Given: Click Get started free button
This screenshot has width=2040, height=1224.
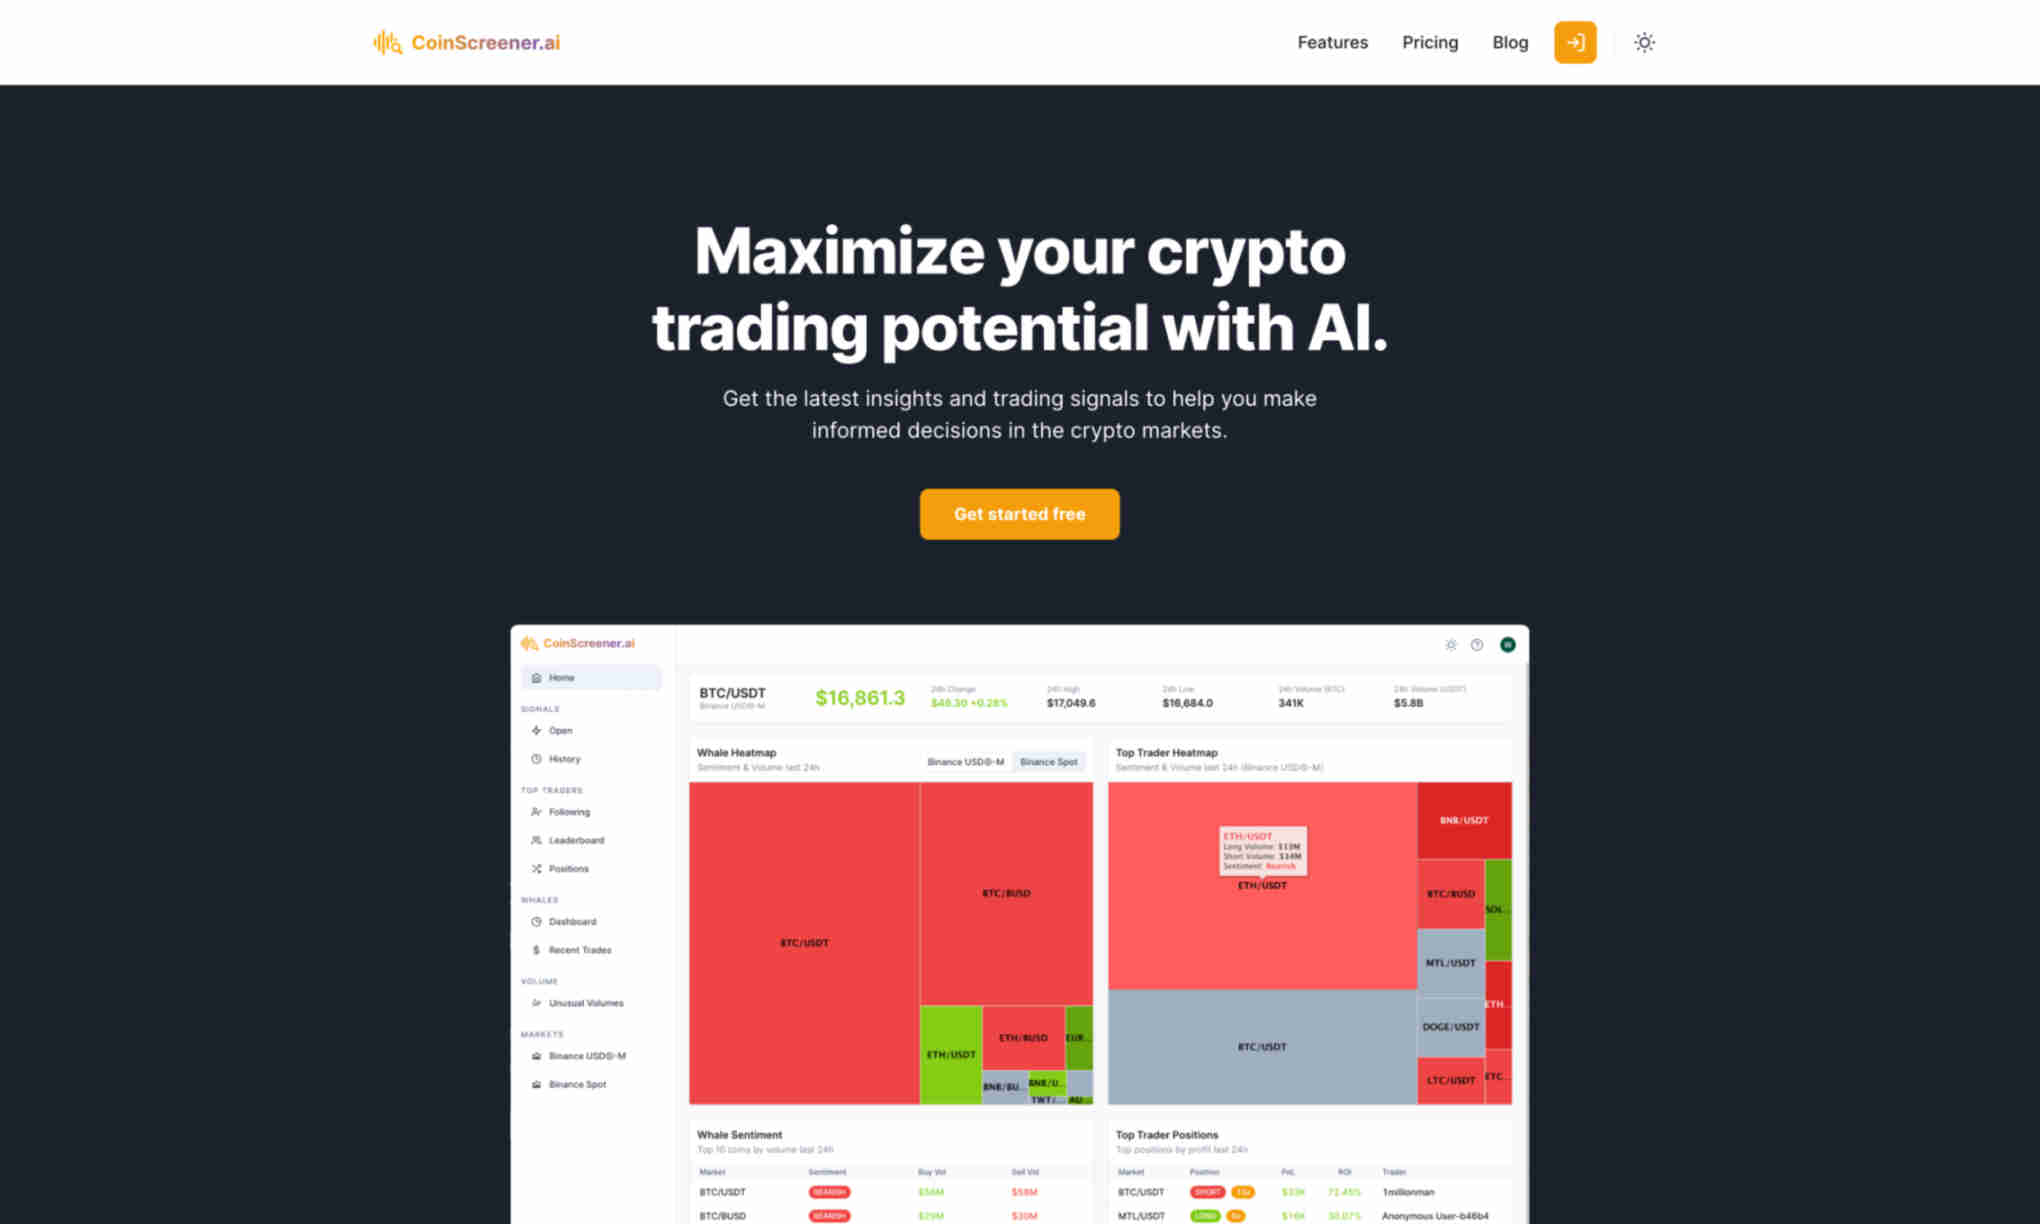Looking at the screenshot, I should pos(1020,513).
